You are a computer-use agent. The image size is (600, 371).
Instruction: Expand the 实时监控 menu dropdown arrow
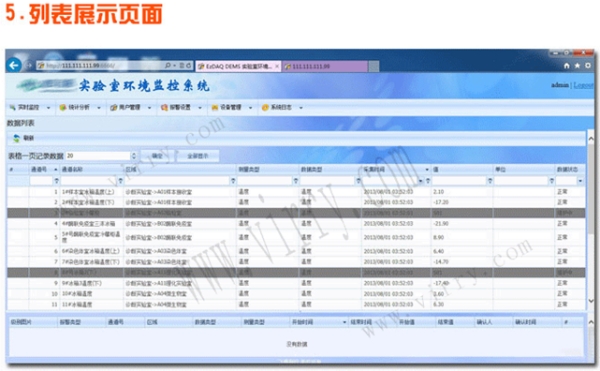49,108
